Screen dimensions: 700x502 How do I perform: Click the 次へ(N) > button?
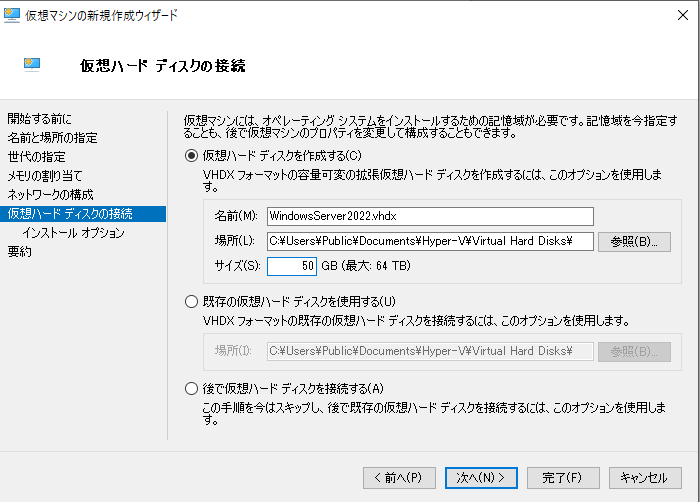tap(481, 478)
